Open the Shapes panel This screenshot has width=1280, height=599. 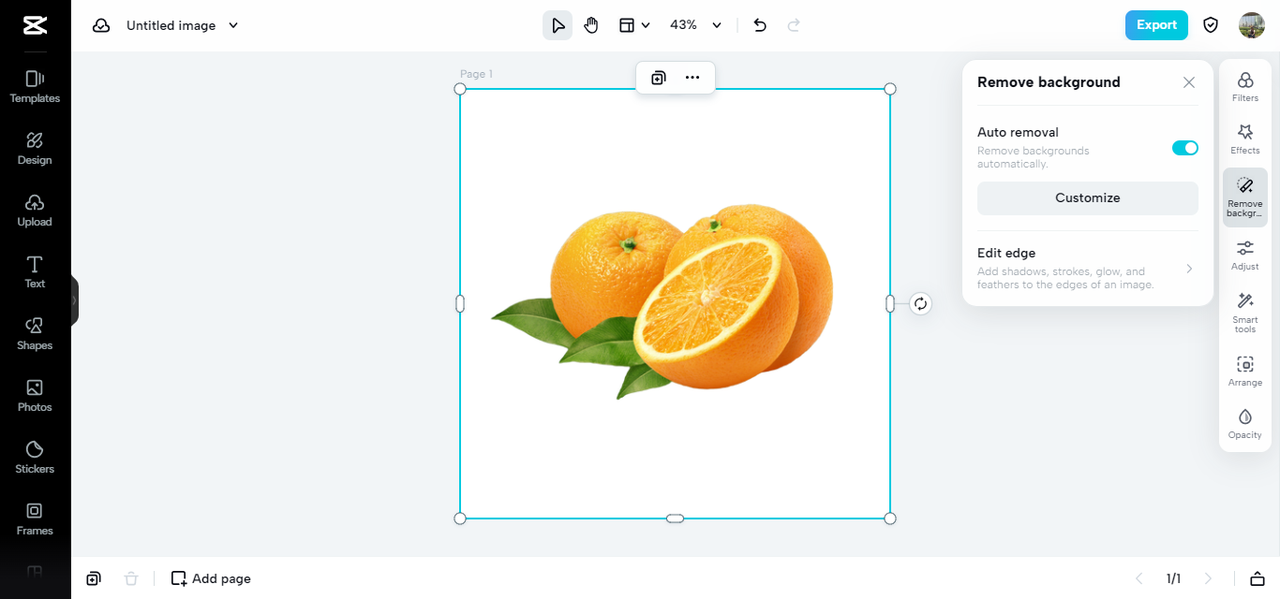35,334
